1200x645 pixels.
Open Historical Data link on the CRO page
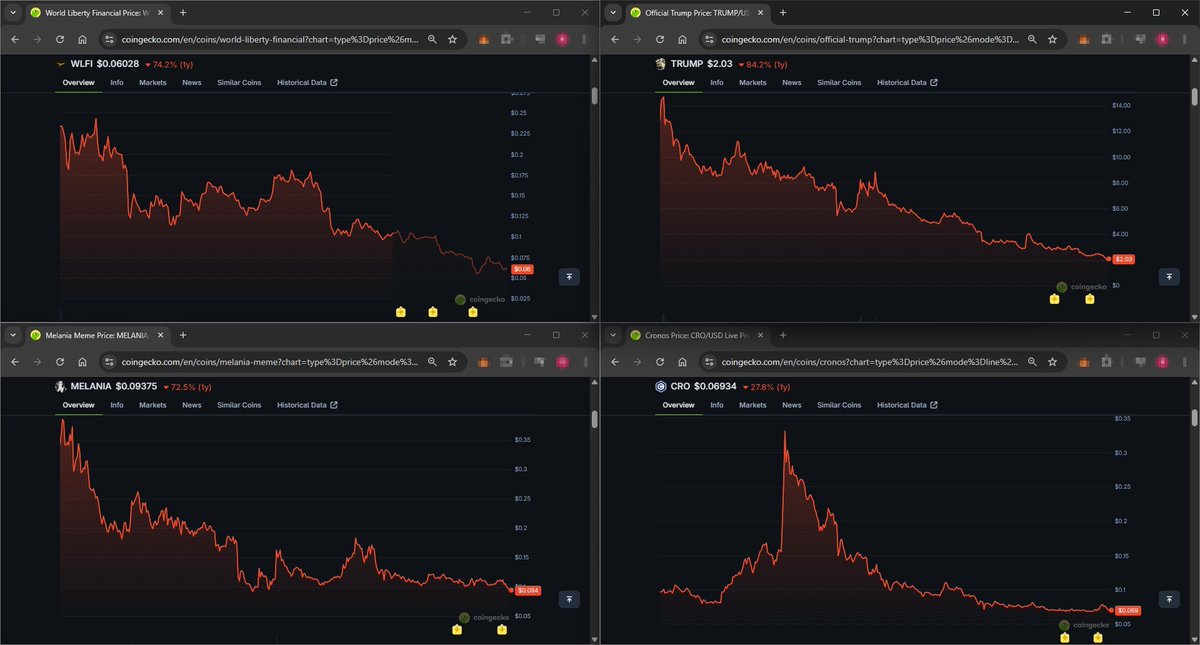pyautogui.click(x=907, y=405)
